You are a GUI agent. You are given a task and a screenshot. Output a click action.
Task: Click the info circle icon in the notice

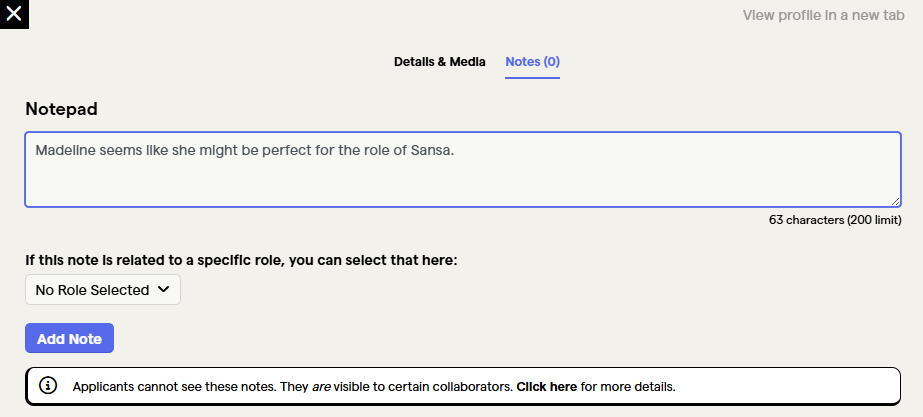tap(48, 386)
